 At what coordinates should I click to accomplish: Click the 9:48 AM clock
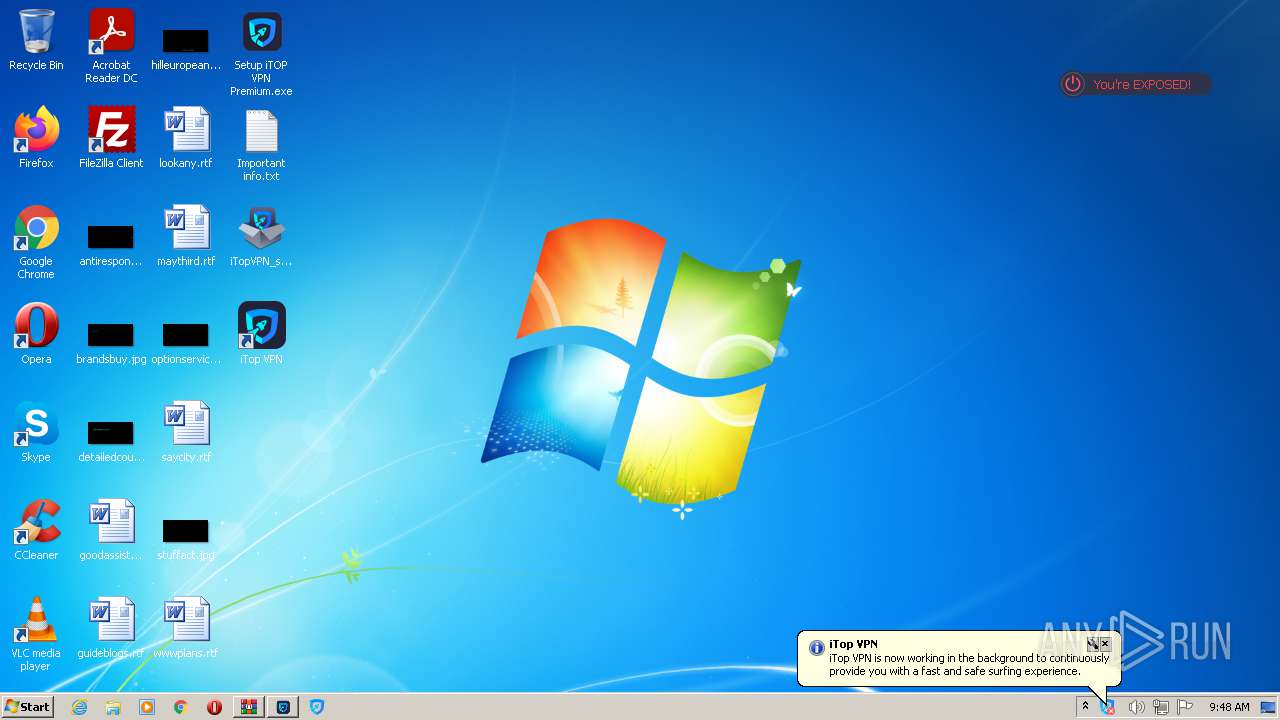(1229, 707)
